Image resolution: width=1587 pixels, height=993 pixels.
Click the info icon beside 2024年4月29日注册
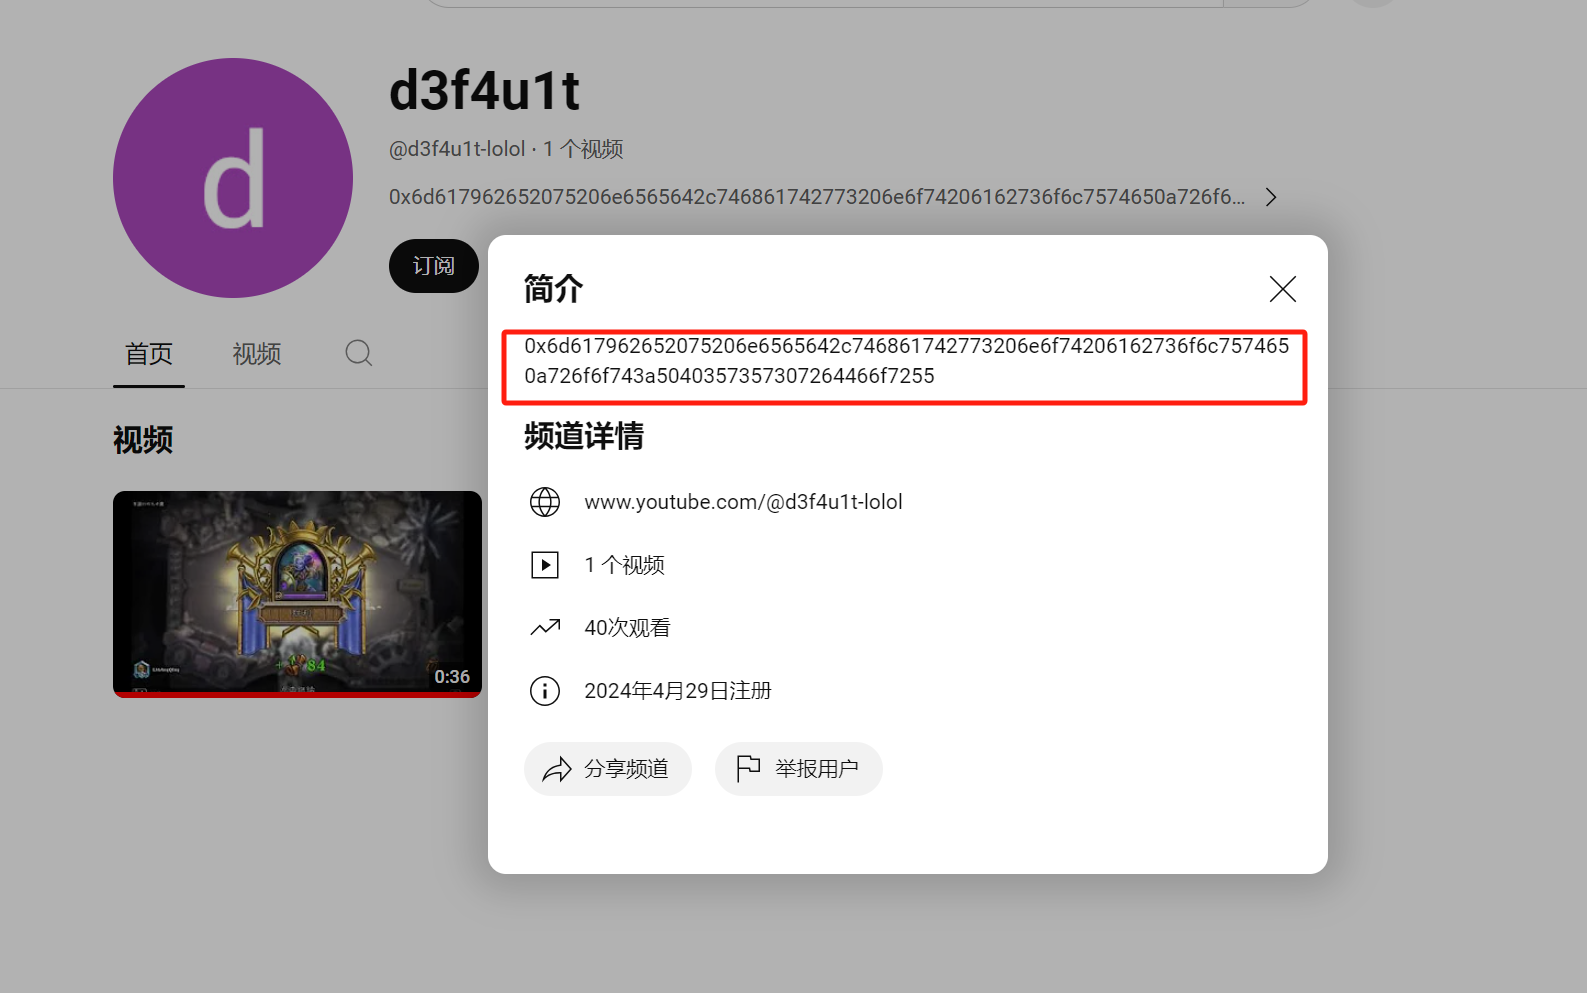point(545,691)
